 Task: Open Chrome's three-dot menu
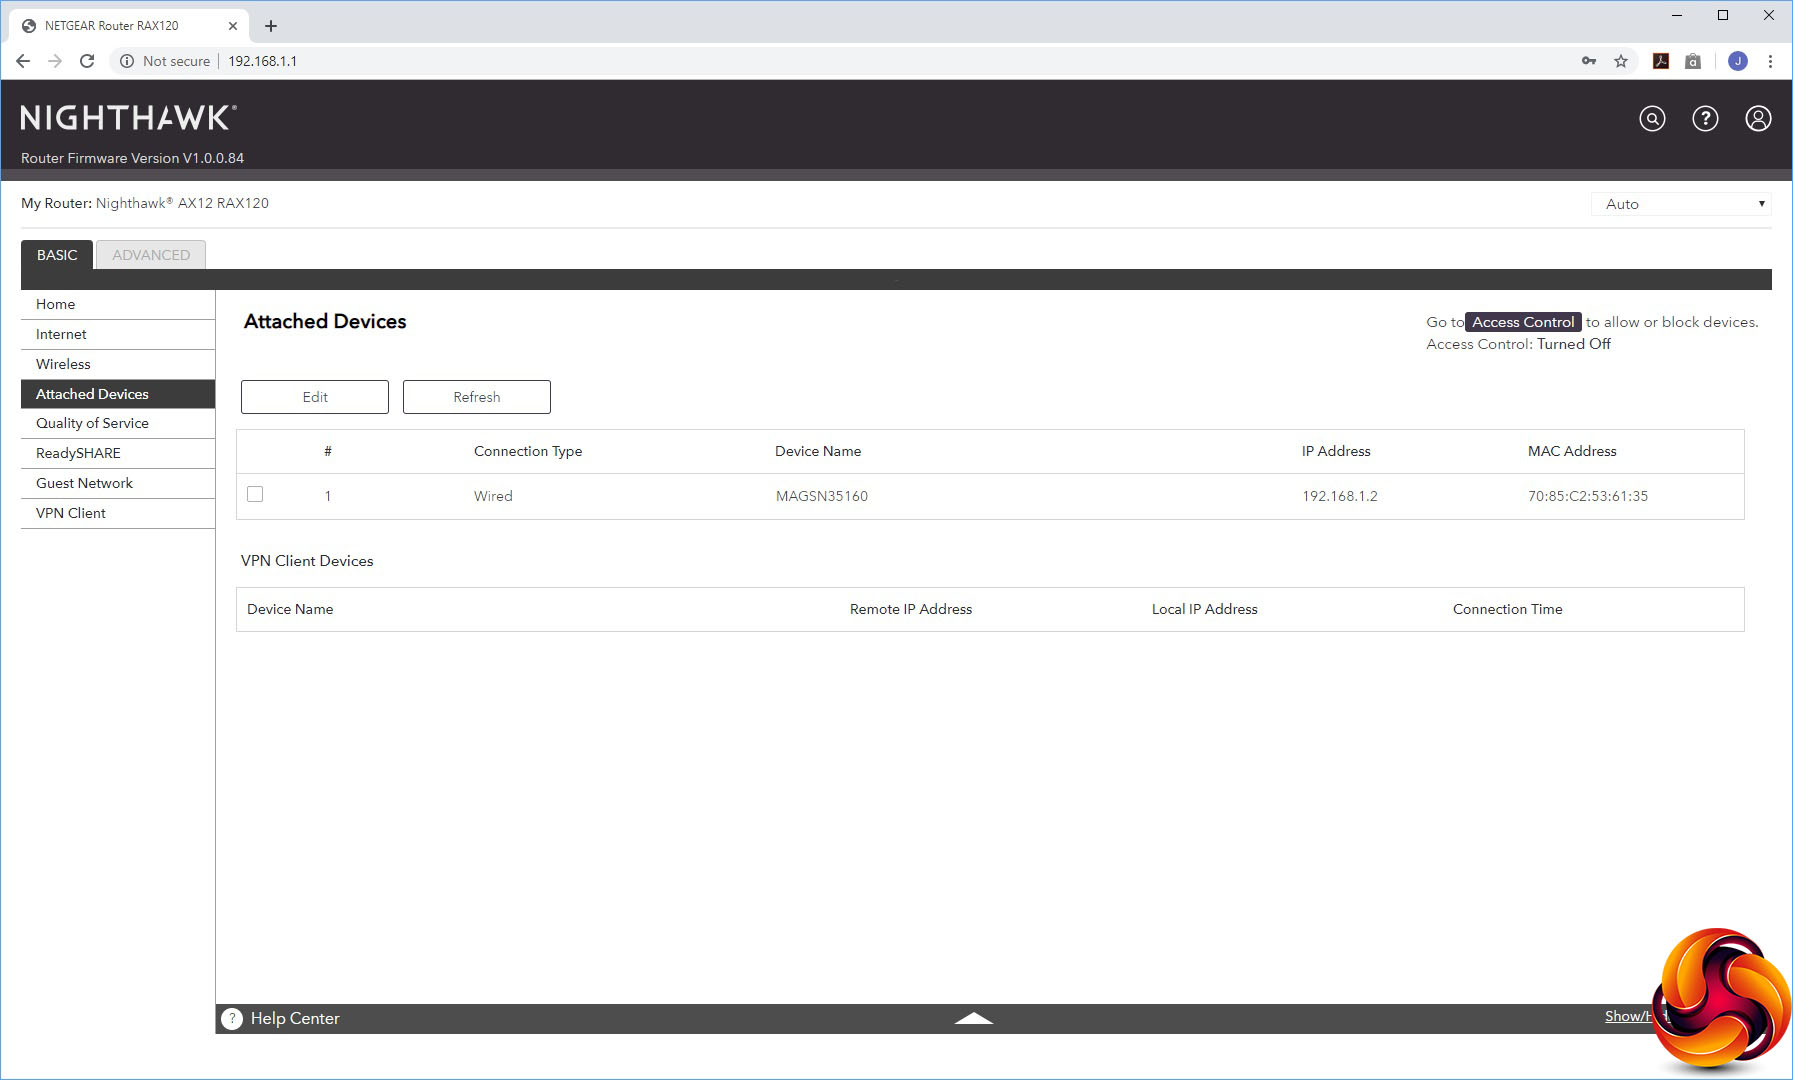point(1770,61)
